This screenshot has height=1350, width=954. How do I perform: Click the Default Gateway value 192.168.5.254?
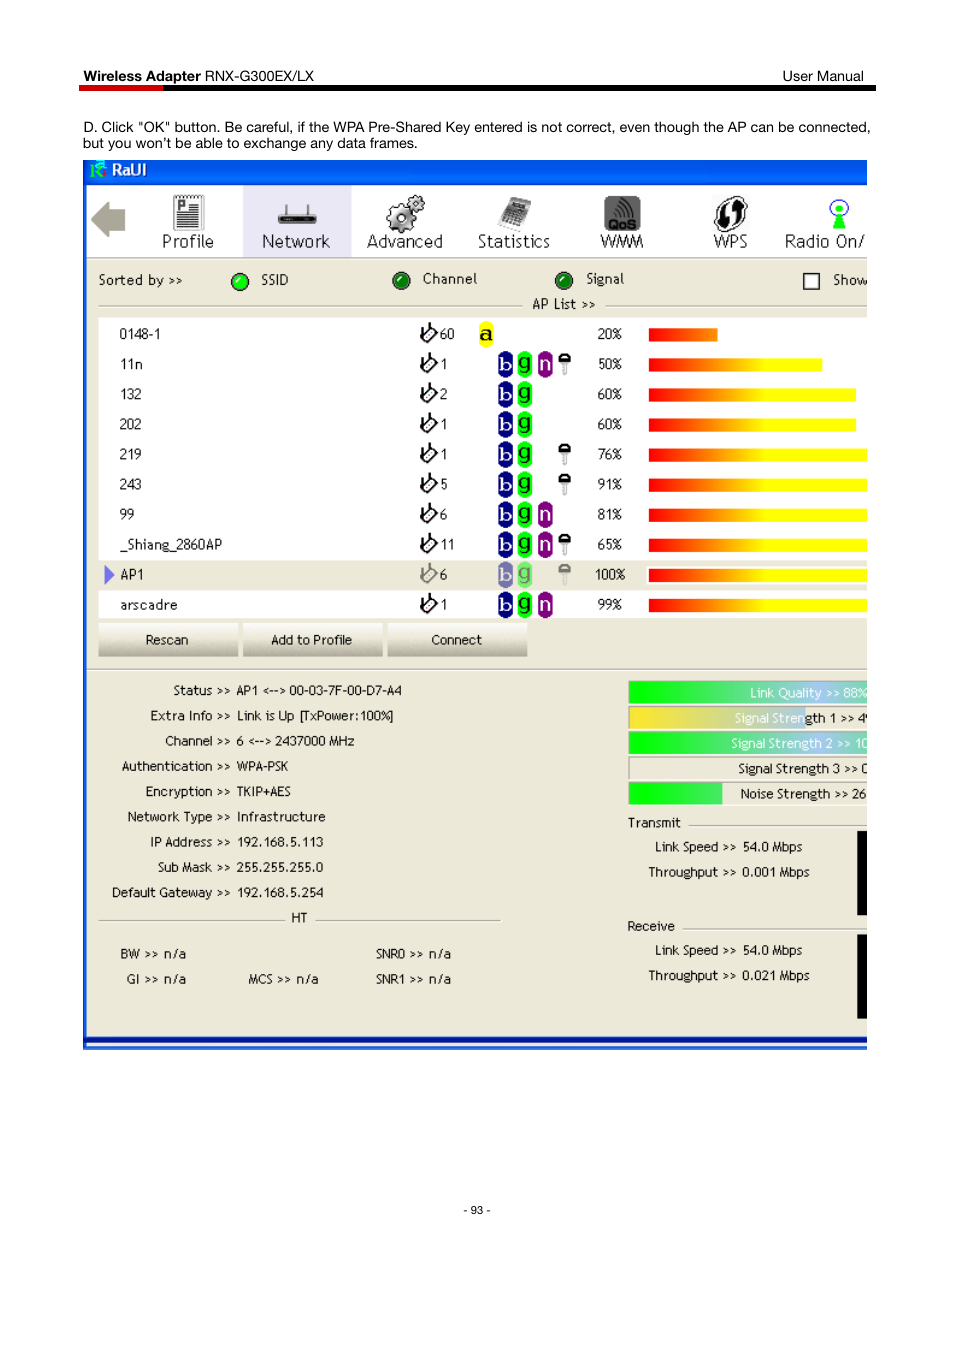[280, 892]
